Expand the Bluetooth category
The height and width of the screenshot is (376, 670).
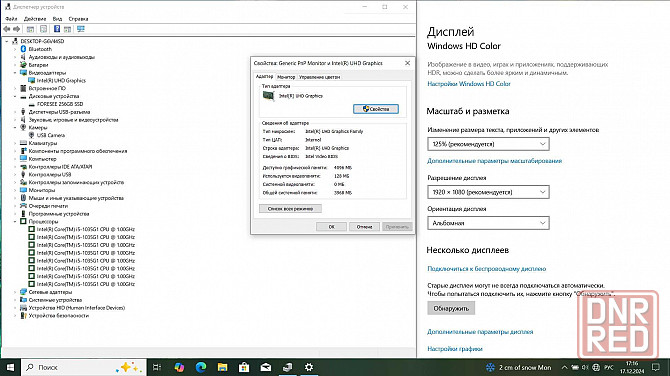(15, 49)
